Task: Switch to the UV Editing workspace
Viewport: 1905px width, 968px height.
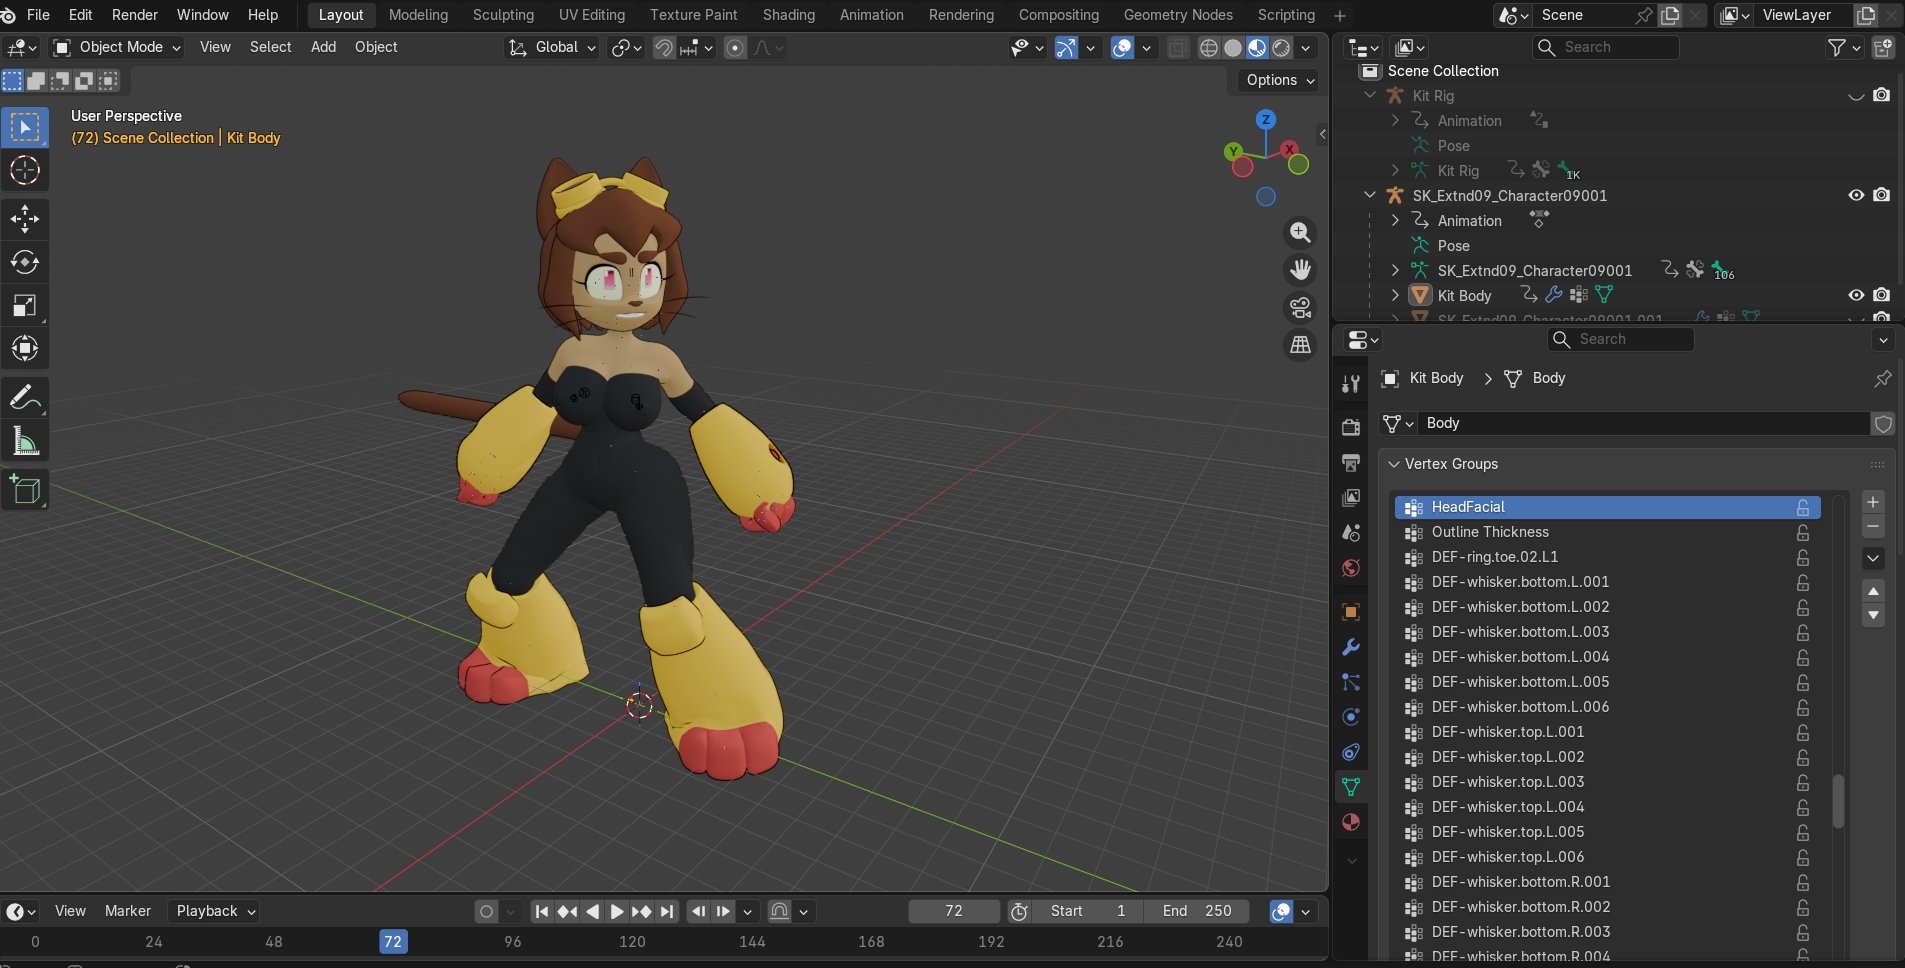Action: click(592, 15)
